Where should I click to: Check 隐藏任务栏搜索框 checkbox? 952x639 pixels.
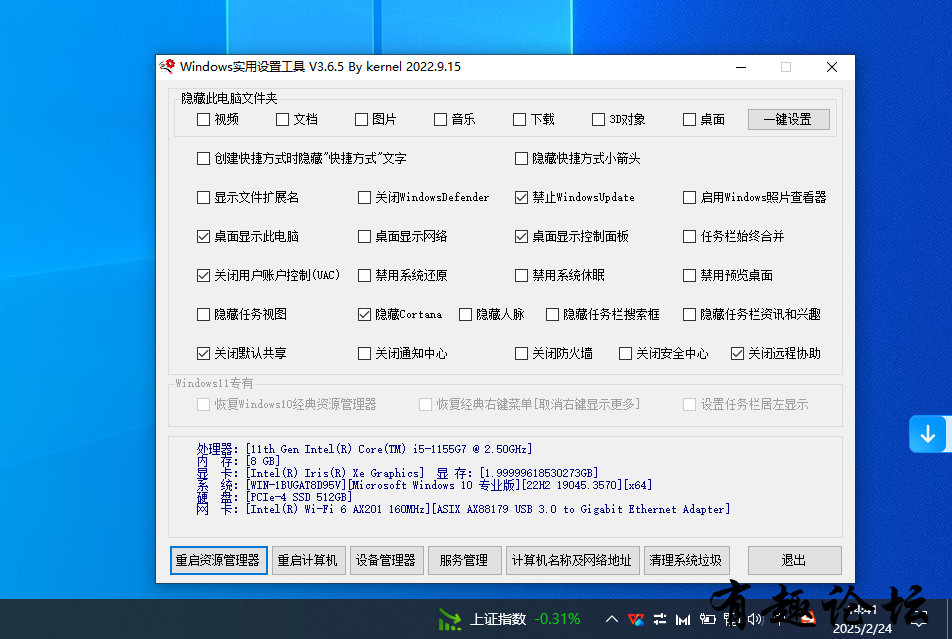point(552,314)
